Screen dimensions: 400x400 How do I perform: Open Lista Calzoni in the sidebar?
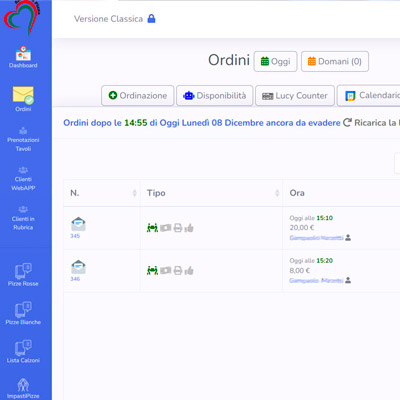[23, 352]
